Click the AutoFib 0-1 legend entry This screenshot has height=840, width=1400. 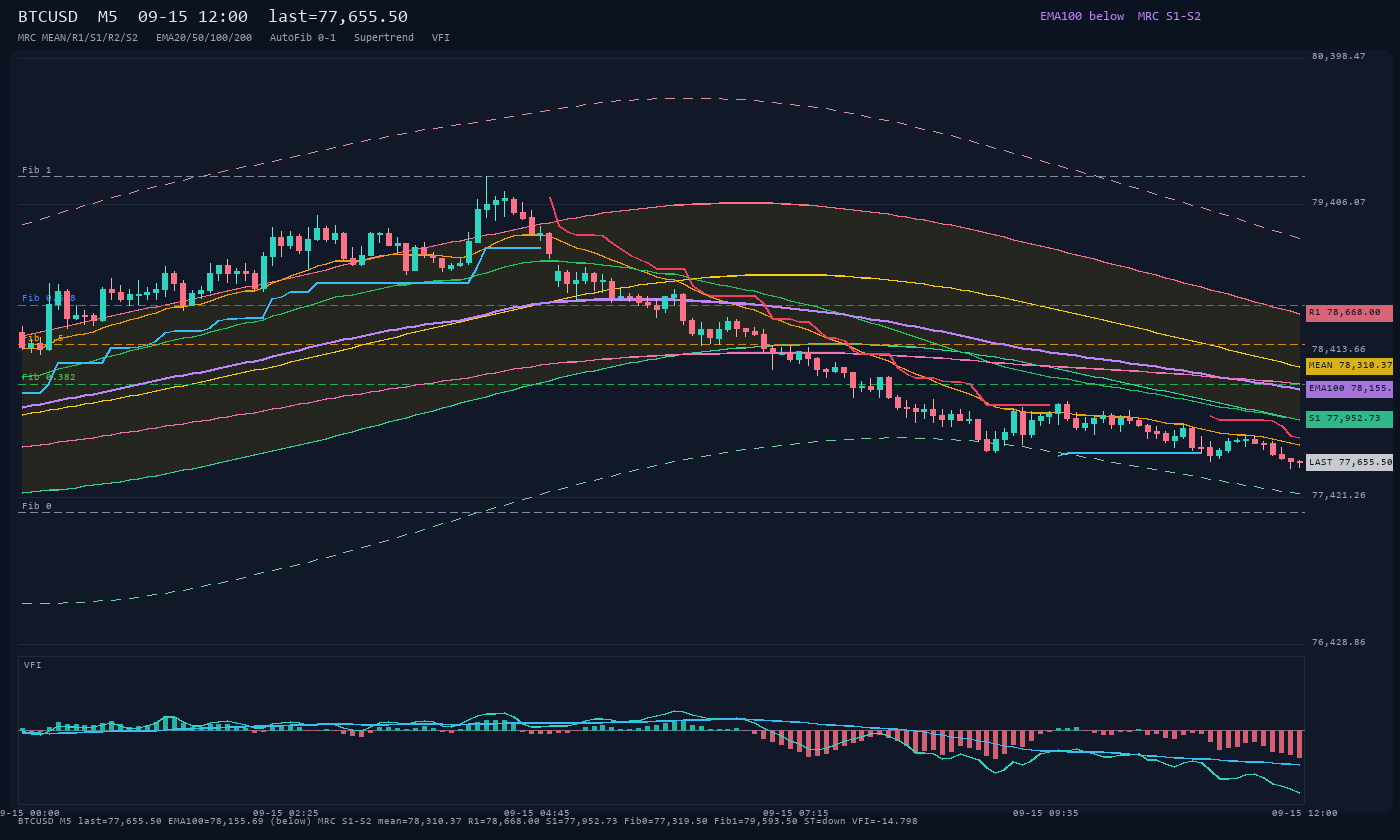303,37
